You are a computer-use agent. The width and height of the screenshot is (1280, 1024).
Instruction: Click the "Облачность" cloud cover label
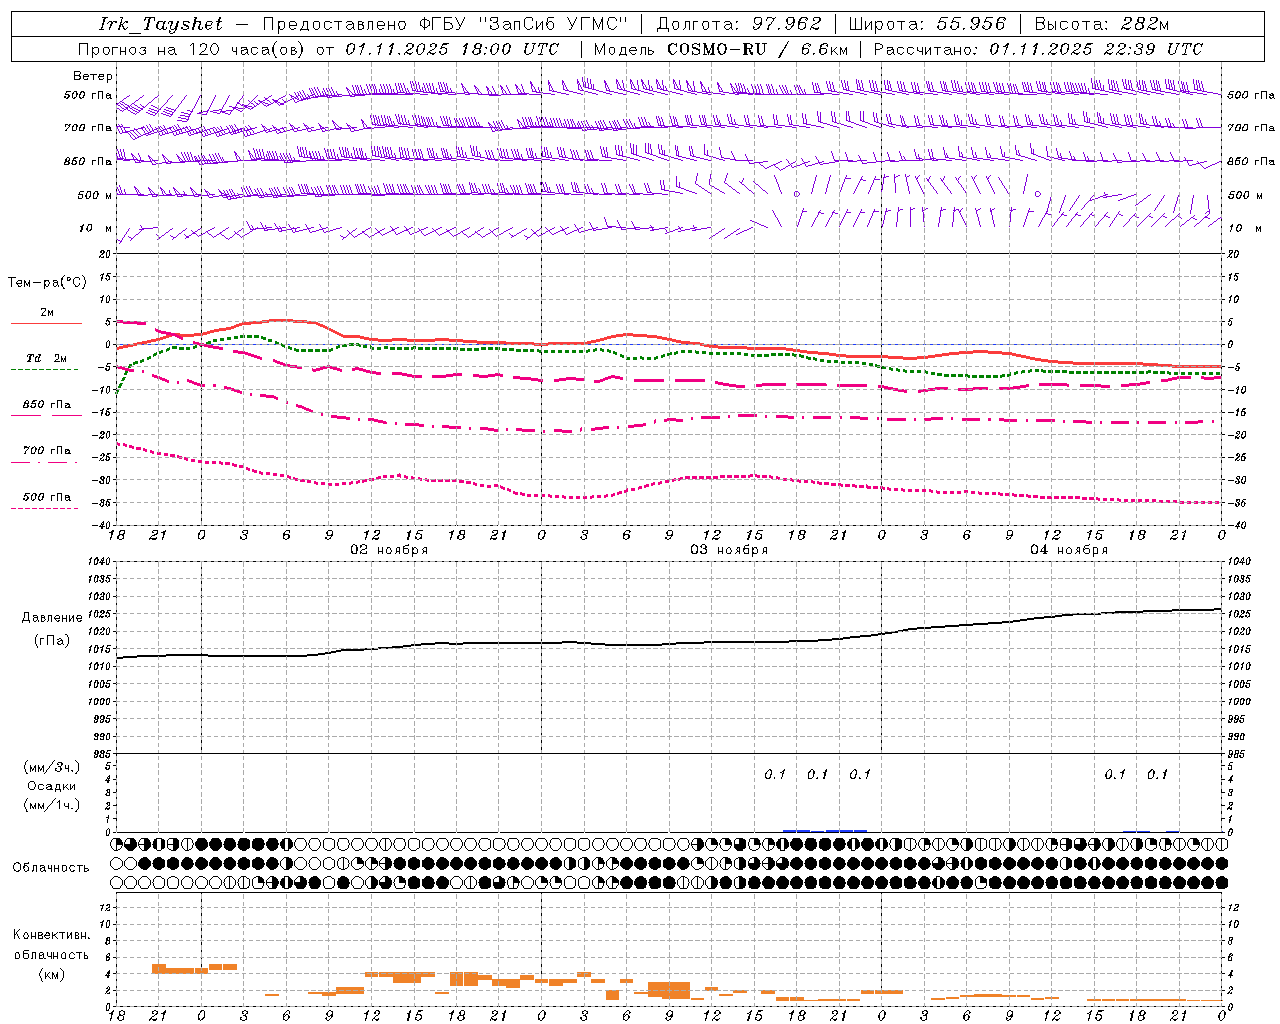pos(51,867)
